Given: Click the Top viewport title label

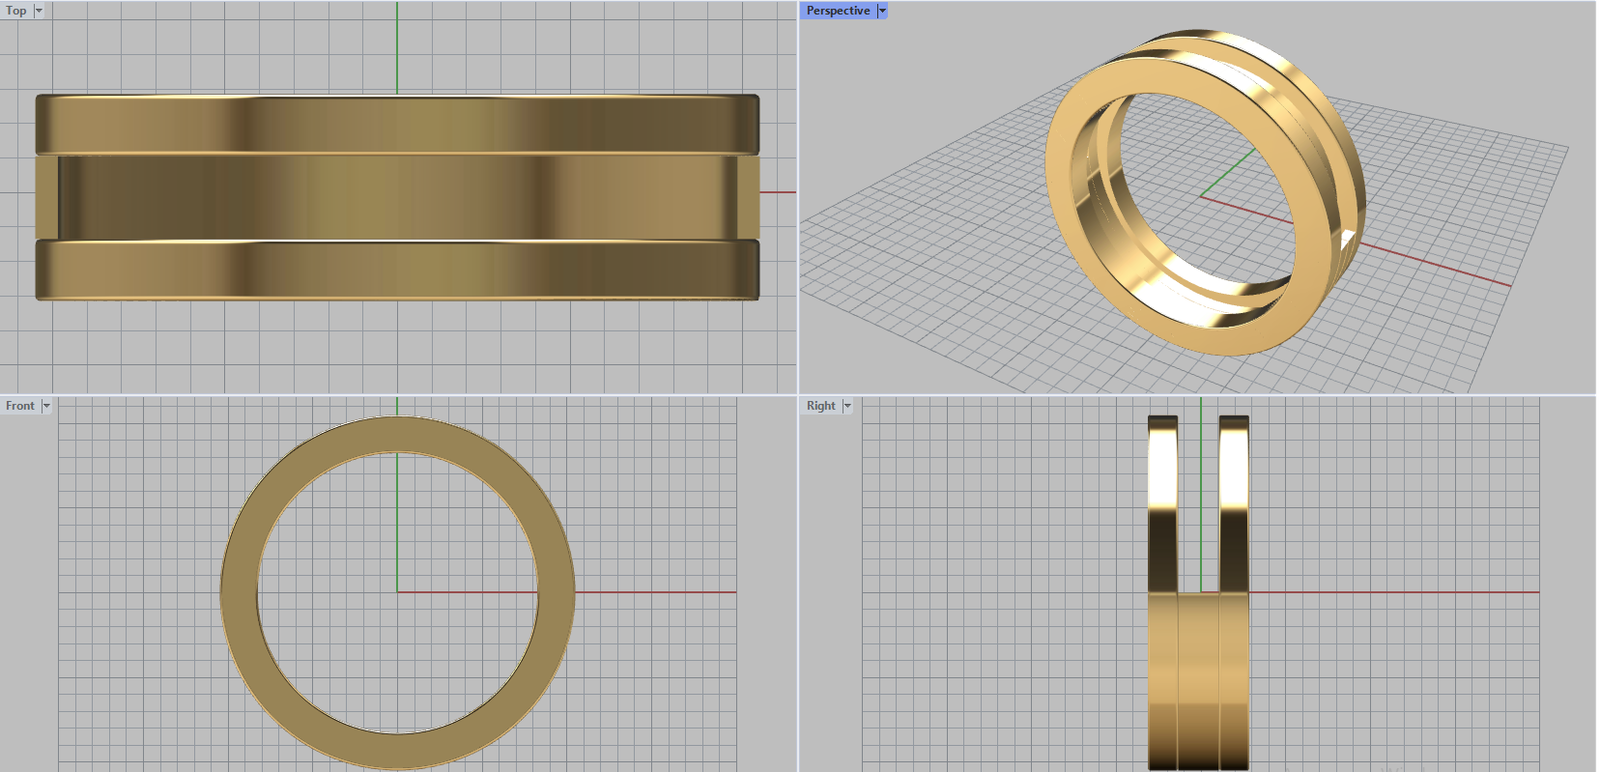Looking at the screenshot, I should point(16,11).
